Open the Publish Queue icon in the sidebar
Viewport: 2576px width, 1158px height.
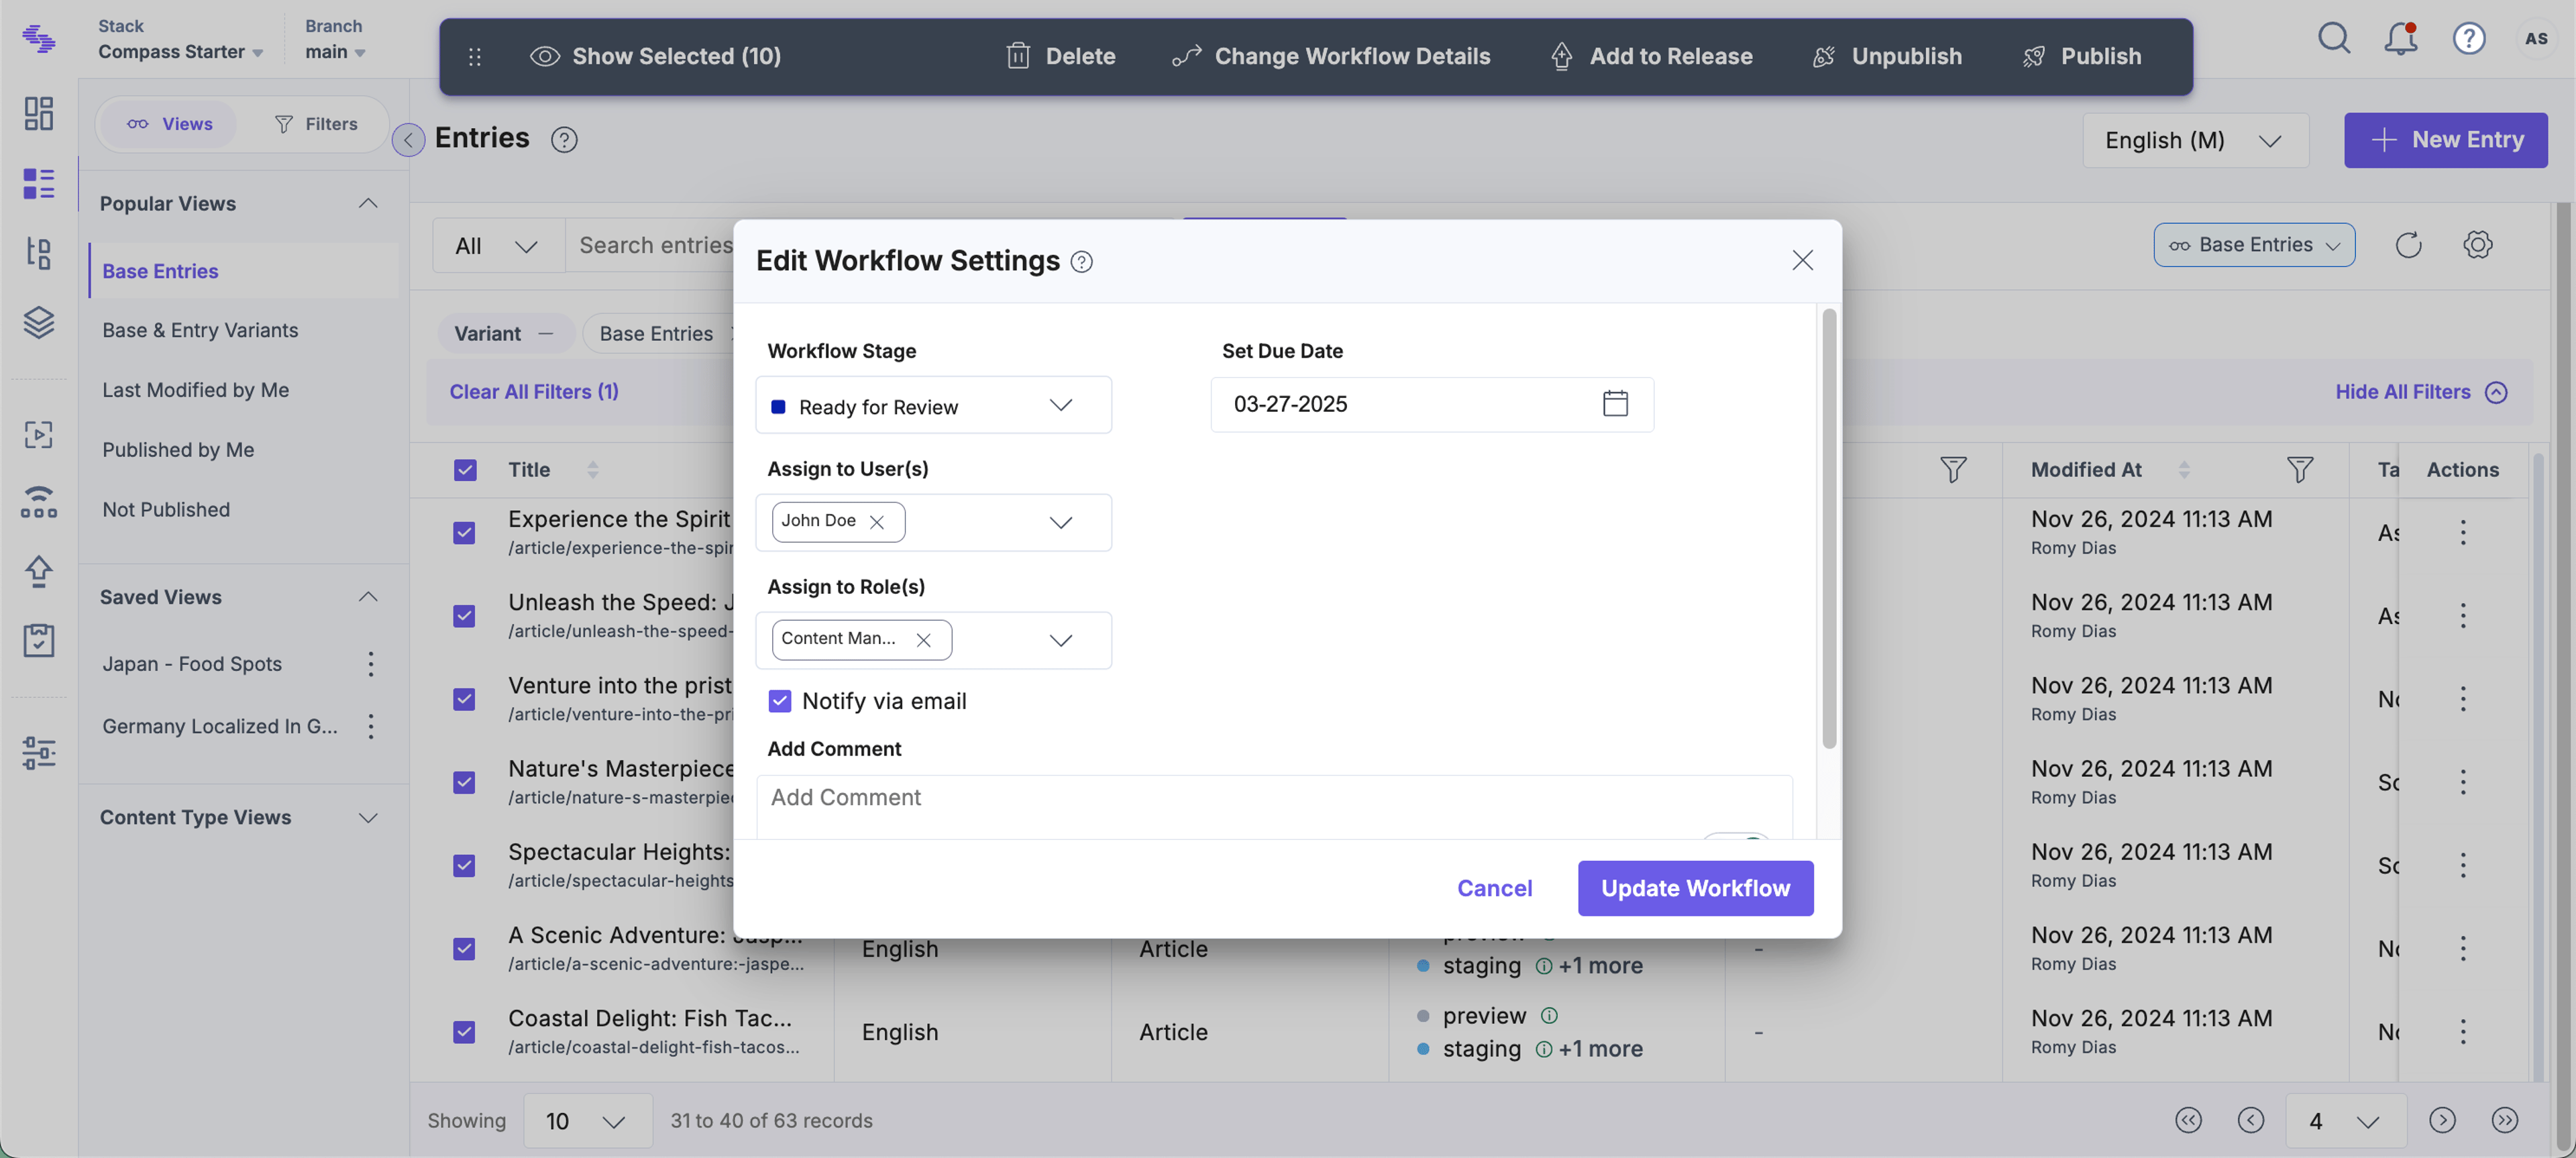point(38,502)
